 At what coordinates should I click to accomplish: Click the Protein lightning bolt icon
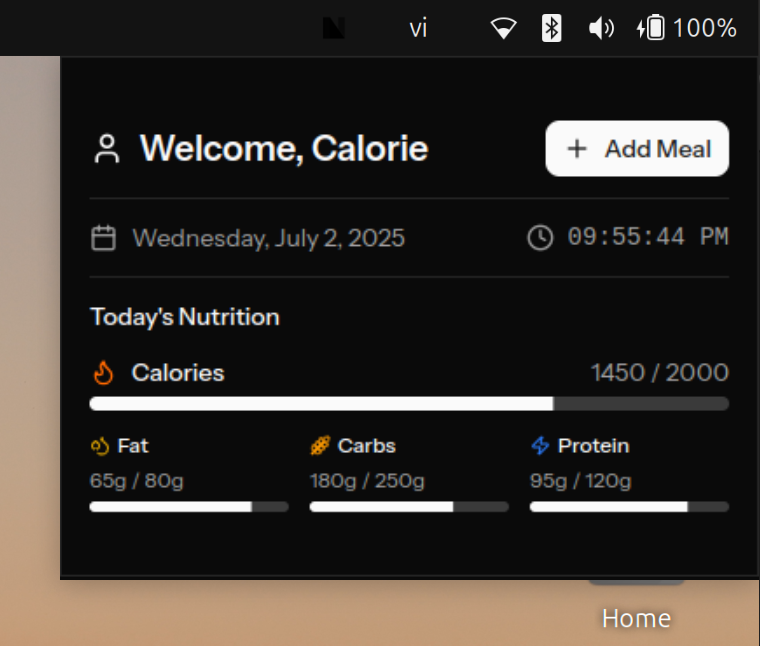pos(540,446)
